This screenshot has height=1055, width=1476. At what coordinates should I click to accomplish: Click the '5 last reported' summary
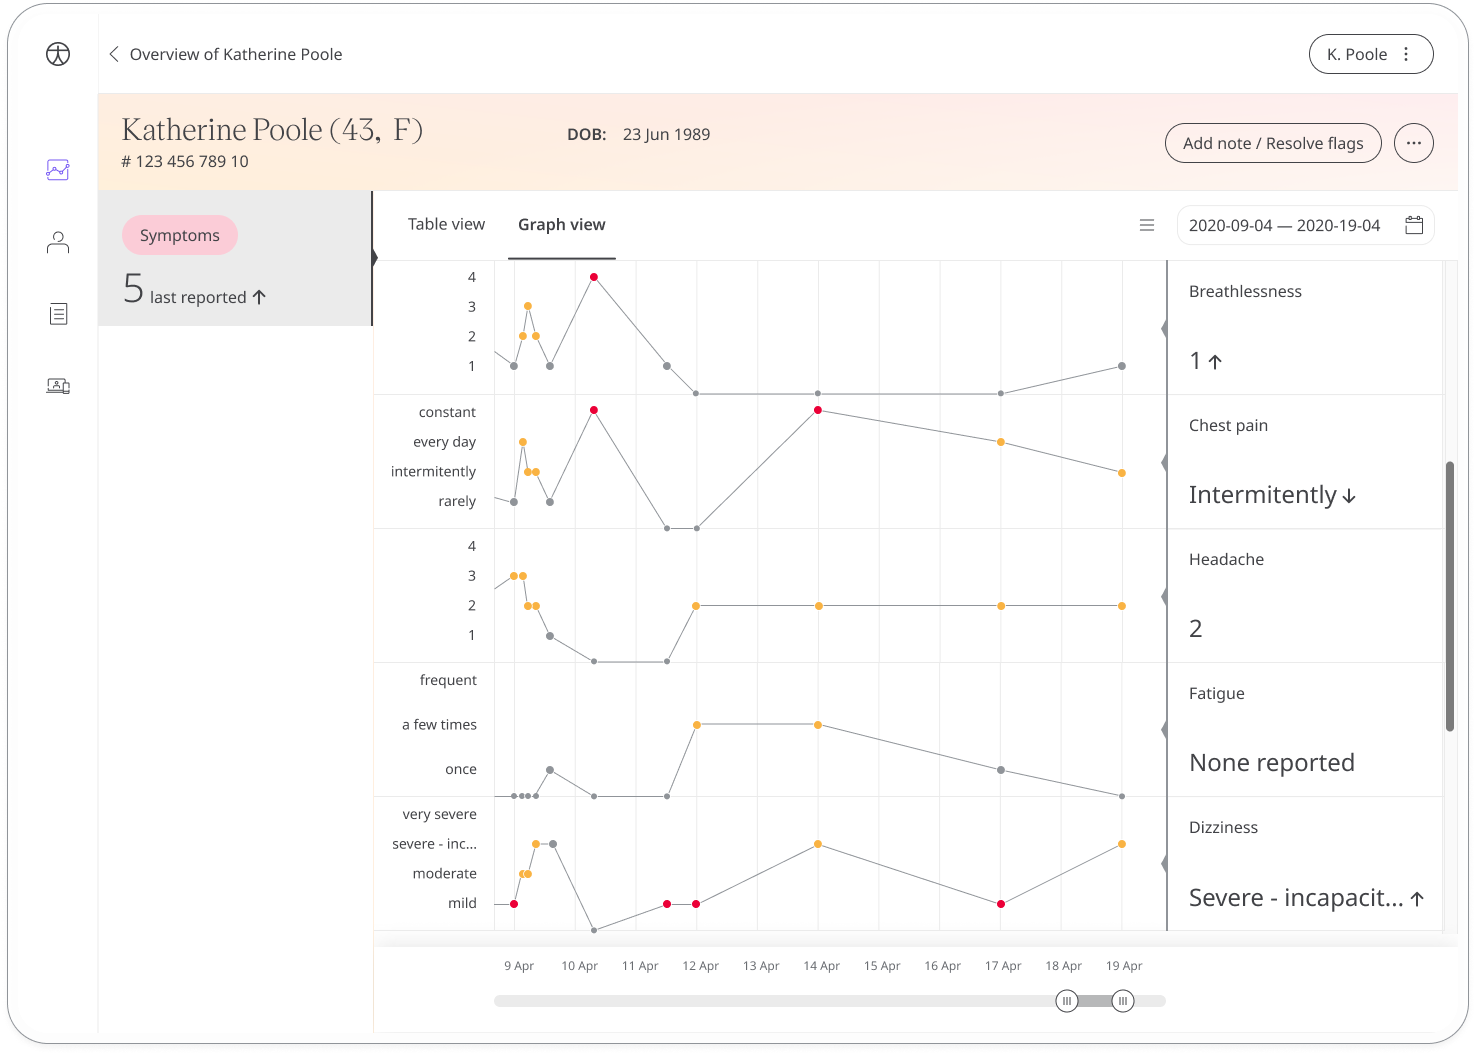pyautogui.click(x=195, y=289)
